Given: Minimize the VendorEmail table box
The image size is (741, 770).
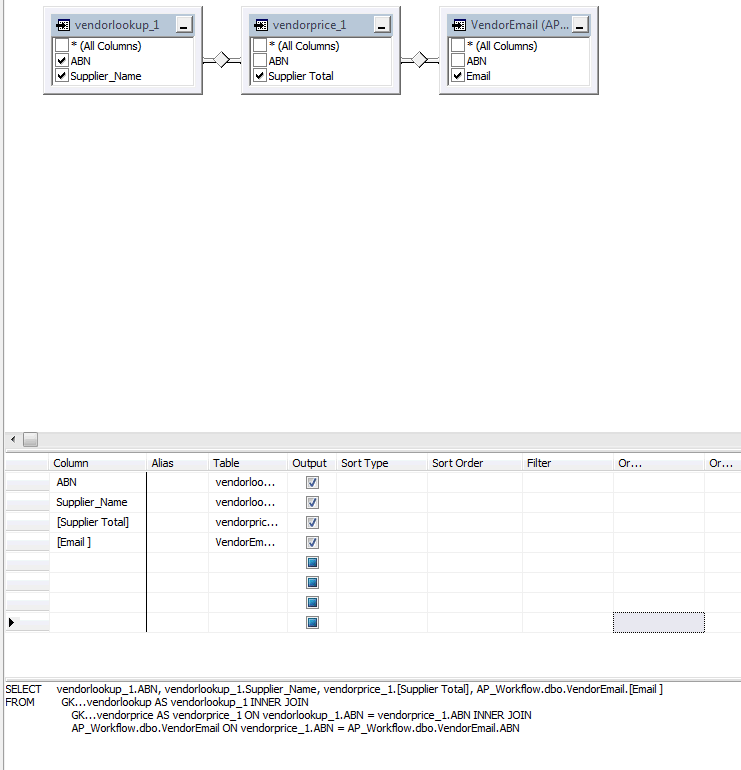Looking at the screenshot, I should tap(579, 25).
